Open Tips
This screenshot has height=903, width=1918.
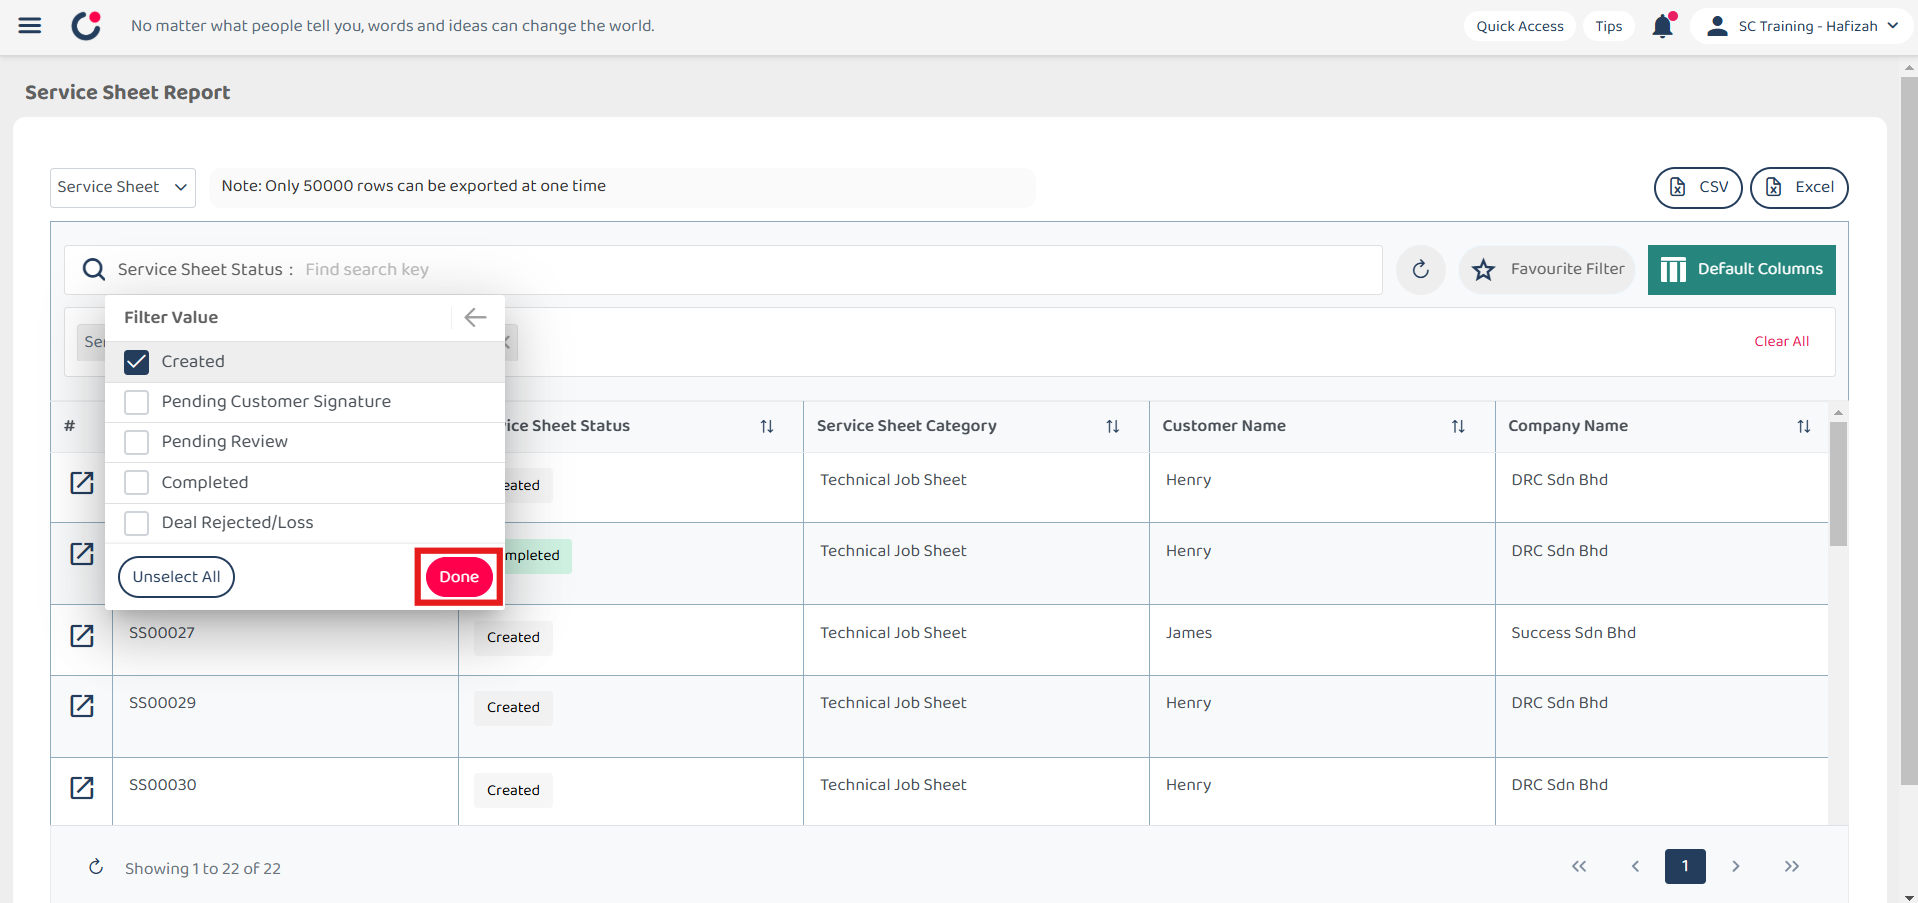point(1609,26)
